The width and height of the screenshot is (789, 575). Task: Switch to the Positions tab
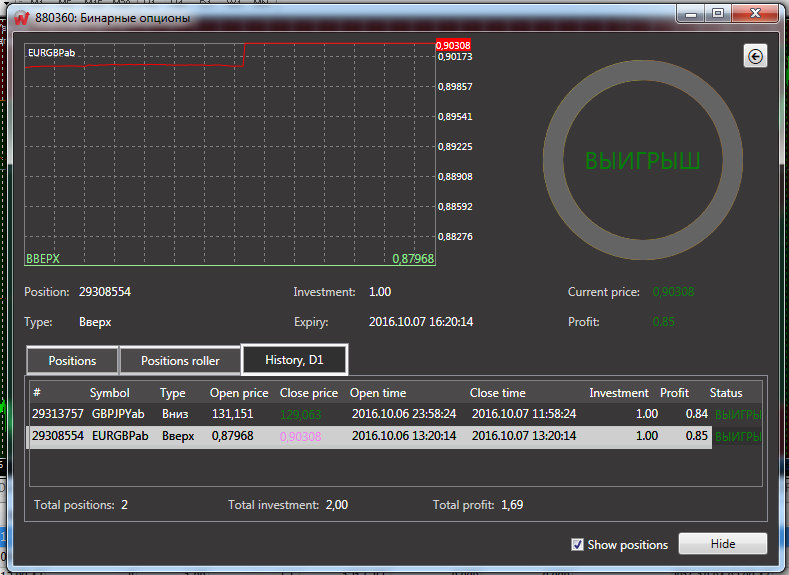(72, 360)
